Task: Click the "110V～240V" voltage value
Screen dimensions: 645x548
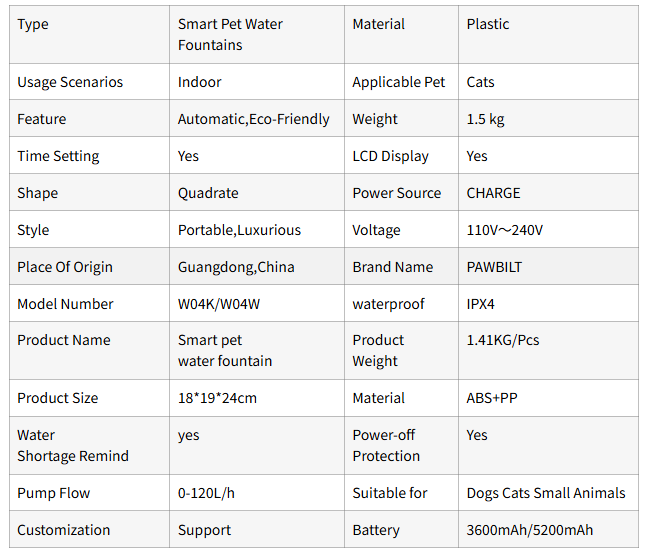Action: [x=504, y=230]
